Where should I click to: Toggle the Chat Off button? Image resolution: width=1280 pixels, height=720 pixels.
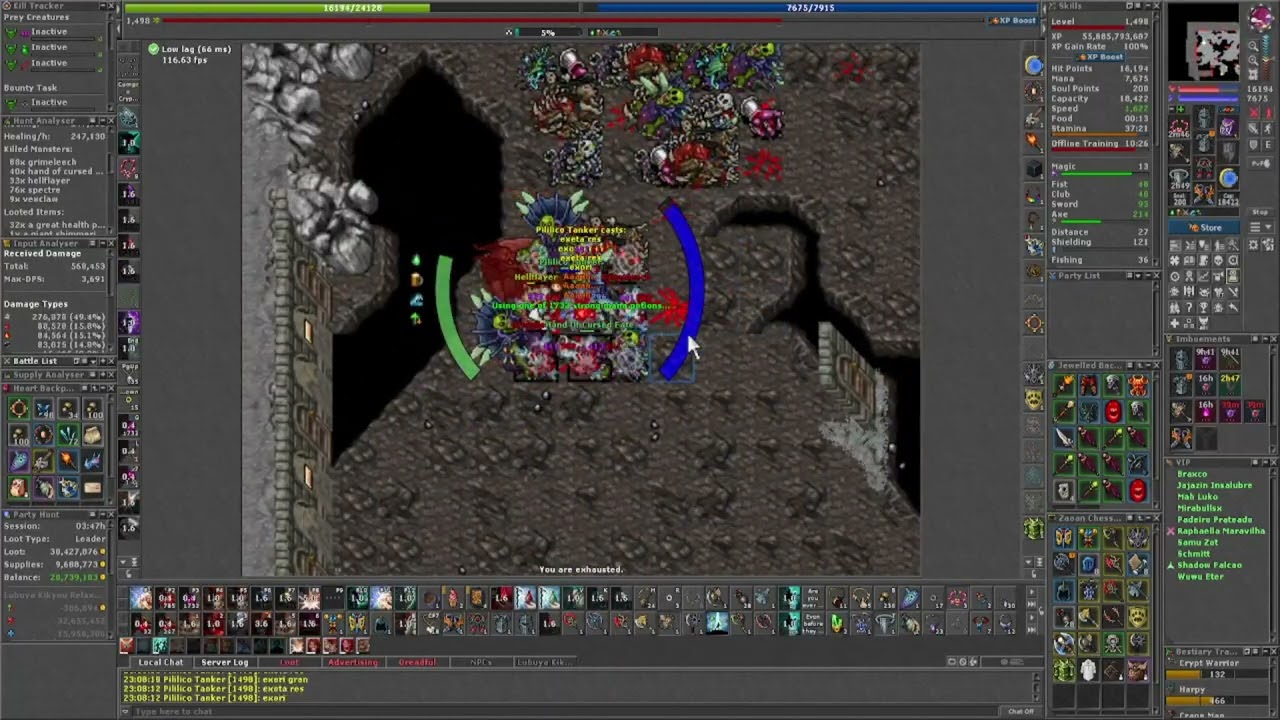[x=1020, y=711]
